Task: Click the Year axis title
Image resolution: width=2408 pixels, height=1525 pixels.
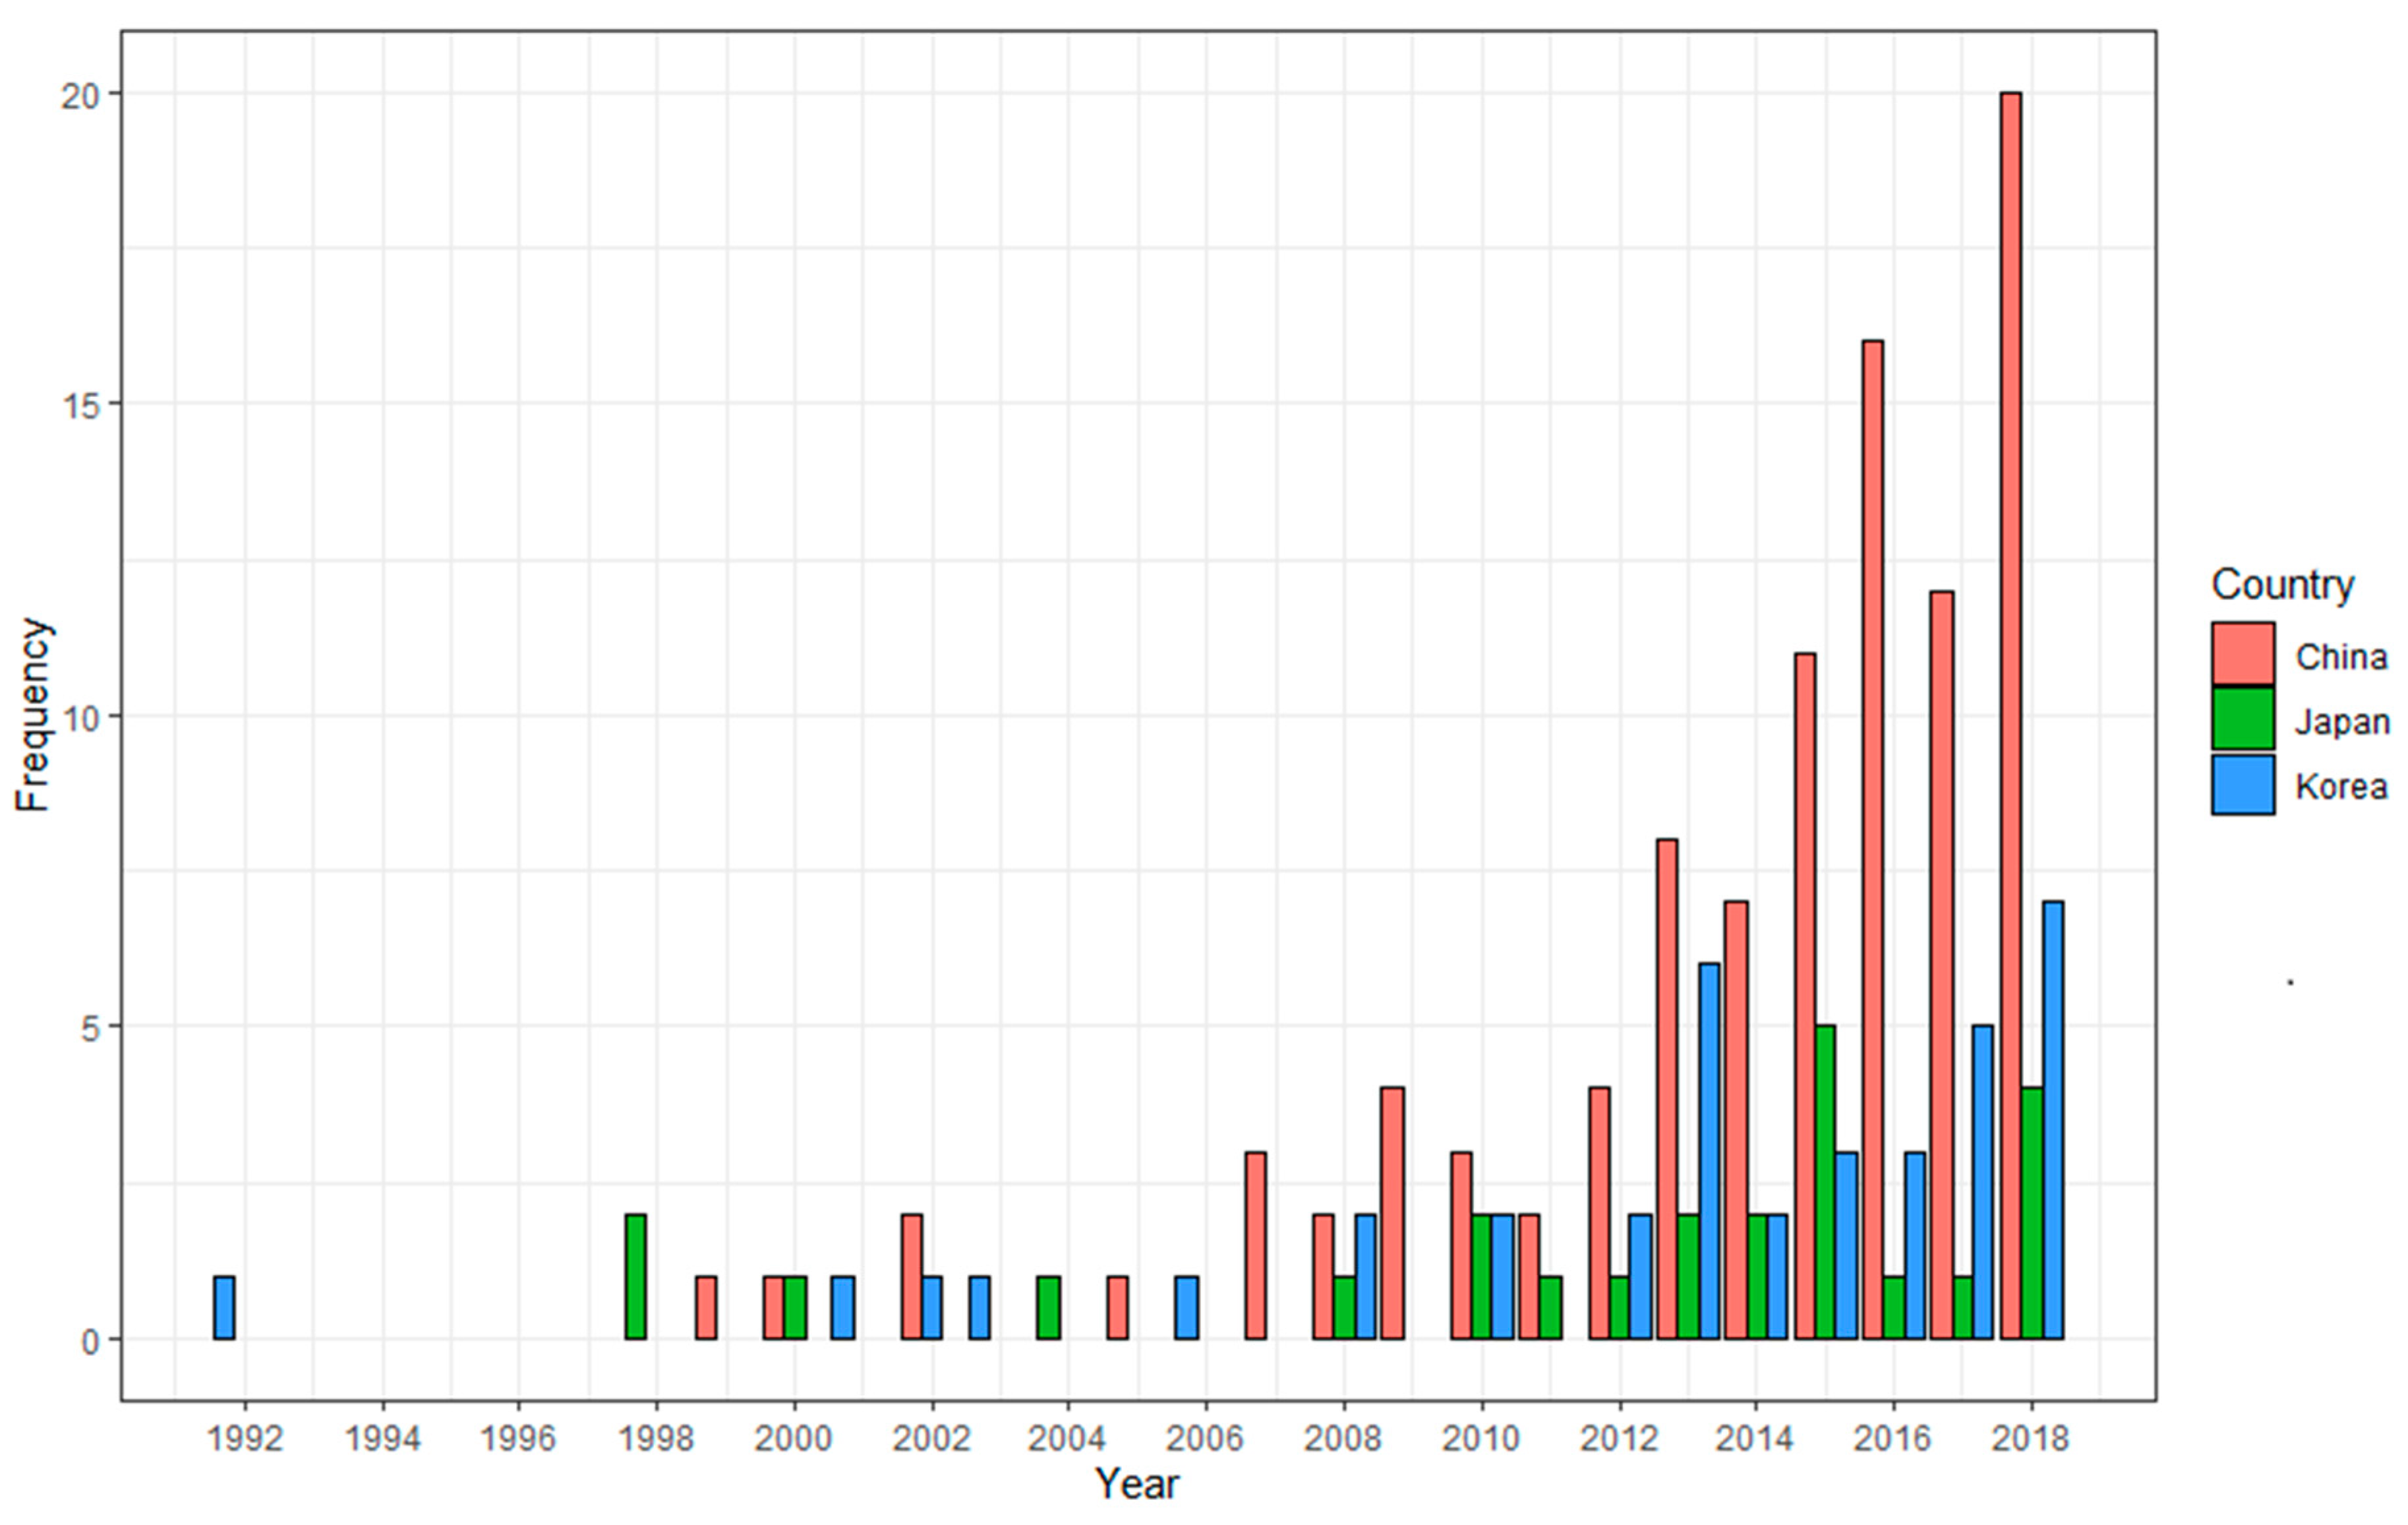Action: (1137, 1484)
